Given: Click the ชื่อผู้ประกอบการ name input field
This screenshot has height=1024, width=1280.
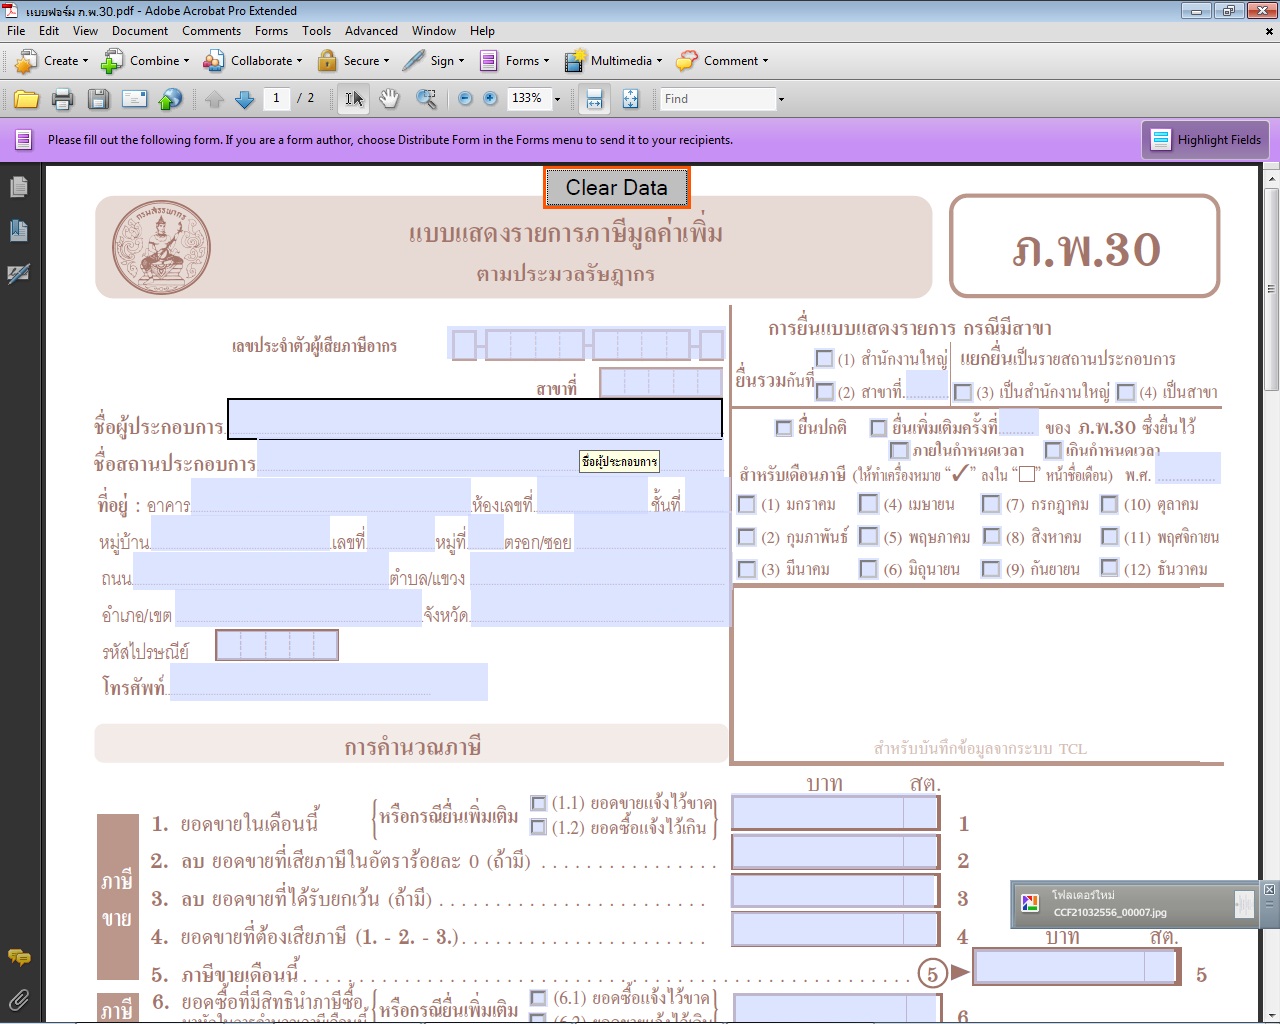Looking at the screenshot, I should tap(474, 419).
